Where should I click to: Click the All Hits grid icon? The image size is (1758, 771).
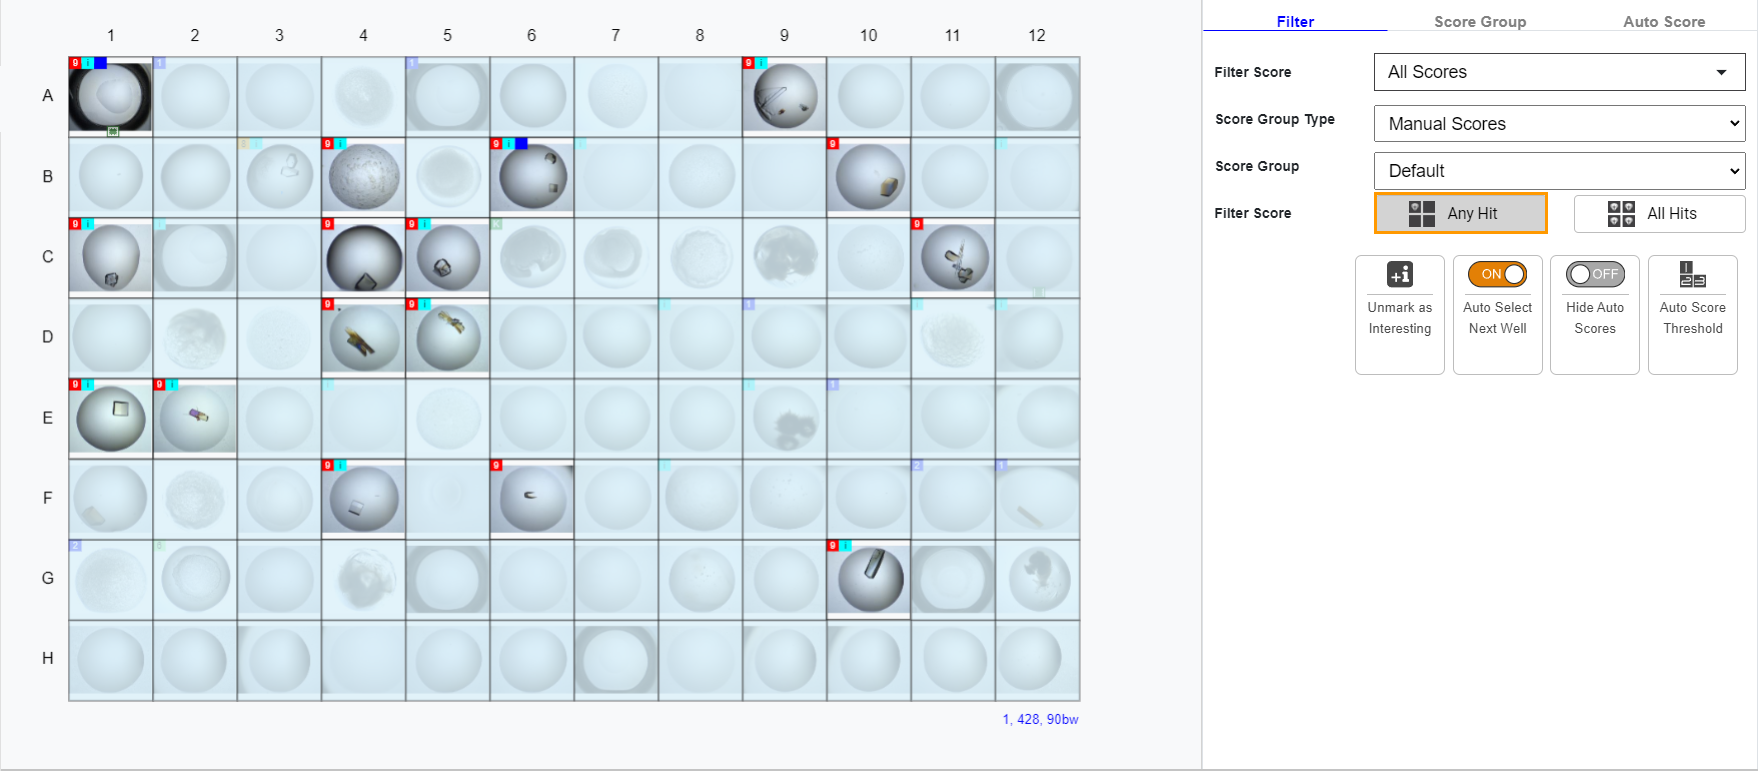(x=1620, y=214)
